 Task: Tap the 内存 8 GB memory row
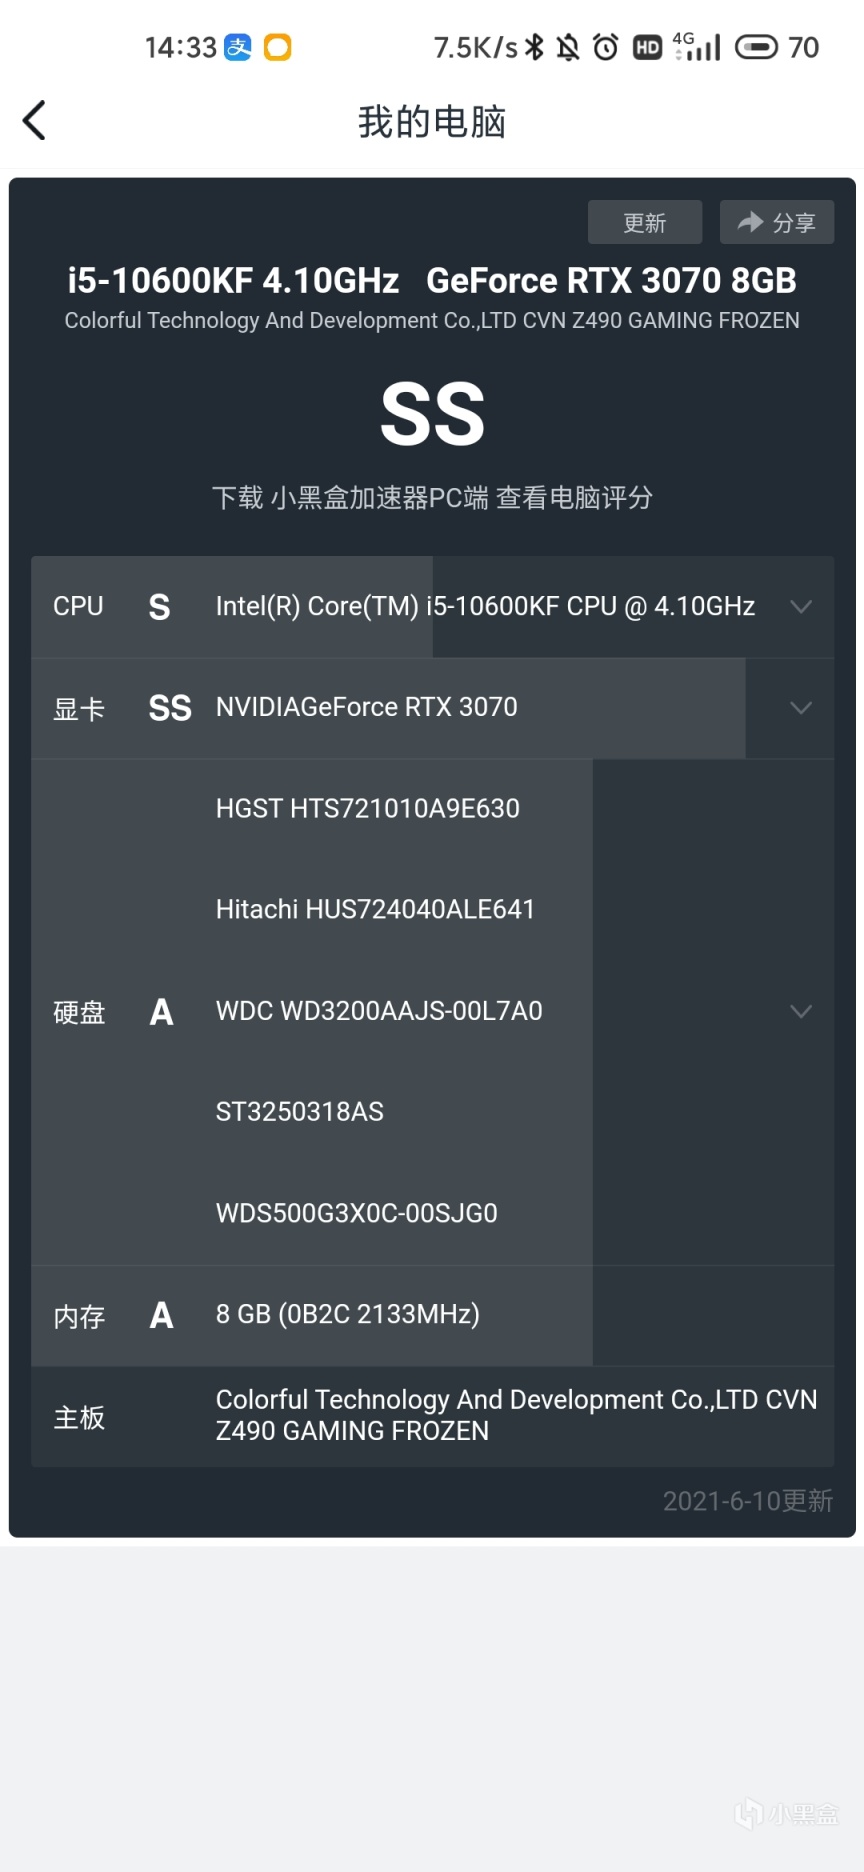pyautogui.click(x=347, y=1314)
